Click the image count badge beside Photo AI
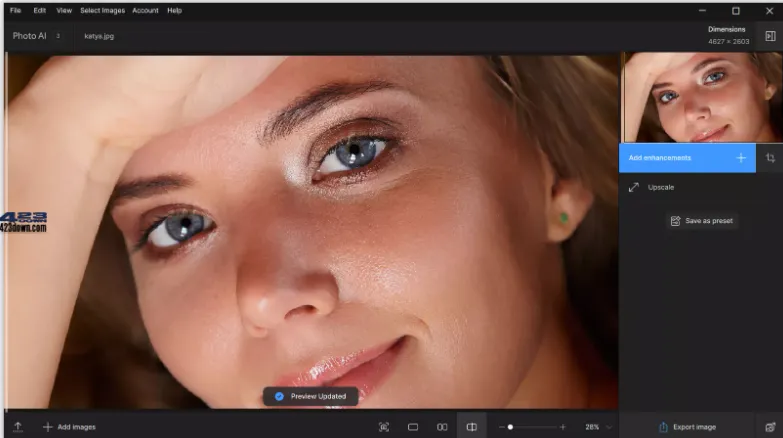 (58, 36)
